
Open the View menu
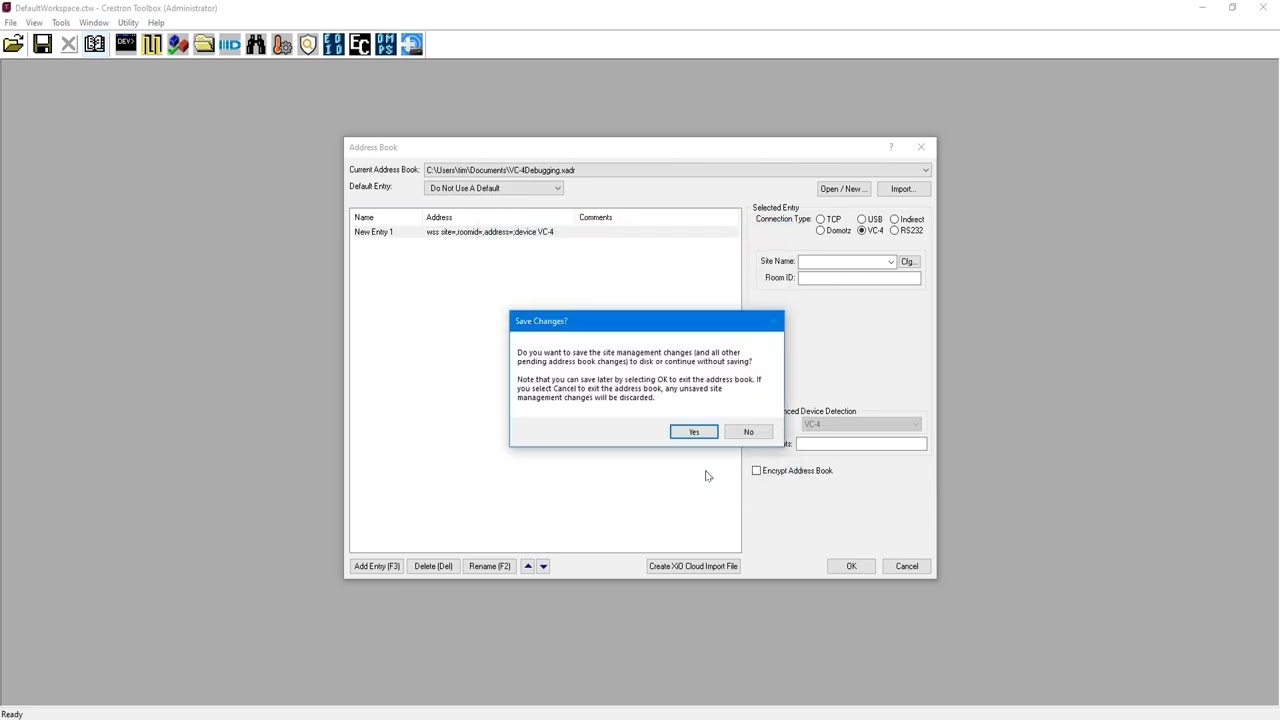coord(34,22)
